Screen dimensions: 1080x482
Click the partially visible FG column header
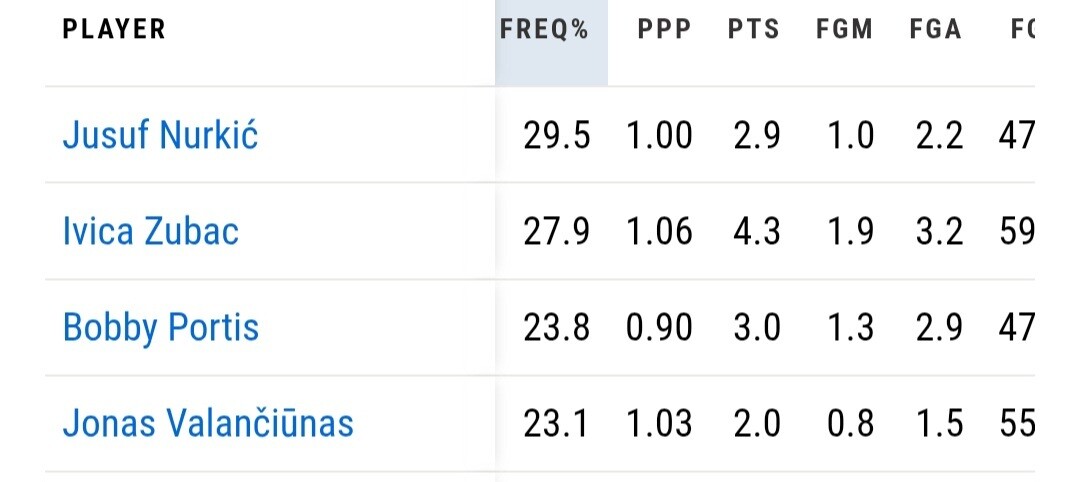pos(1022,30)
